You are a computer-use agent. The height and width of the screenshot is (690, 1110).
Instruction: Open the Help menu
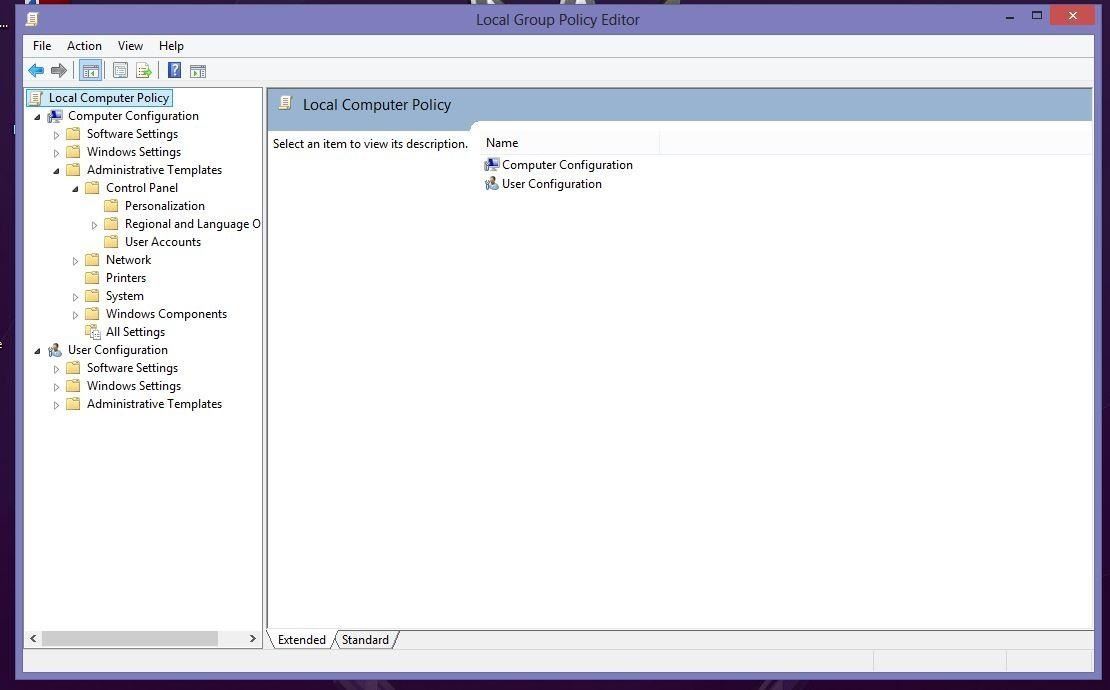pyautogui.click(x=171, y=46)
